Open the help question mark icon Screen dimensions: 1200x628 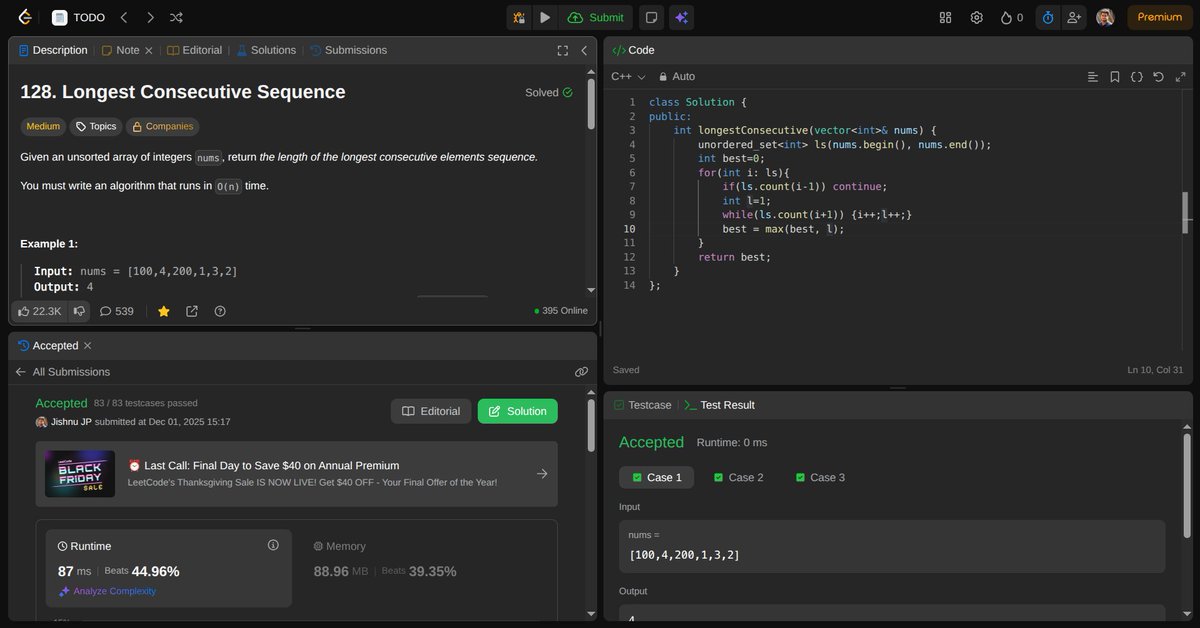coord(220,311)
